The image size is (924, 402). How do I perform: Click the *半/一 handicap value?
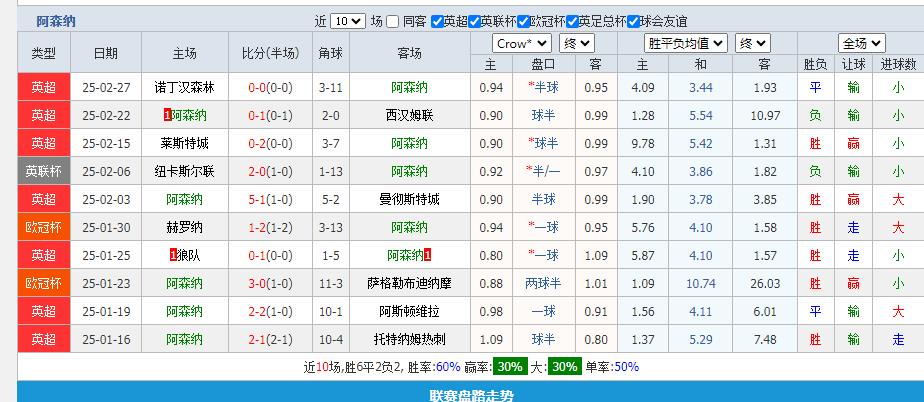click(543, 172)
